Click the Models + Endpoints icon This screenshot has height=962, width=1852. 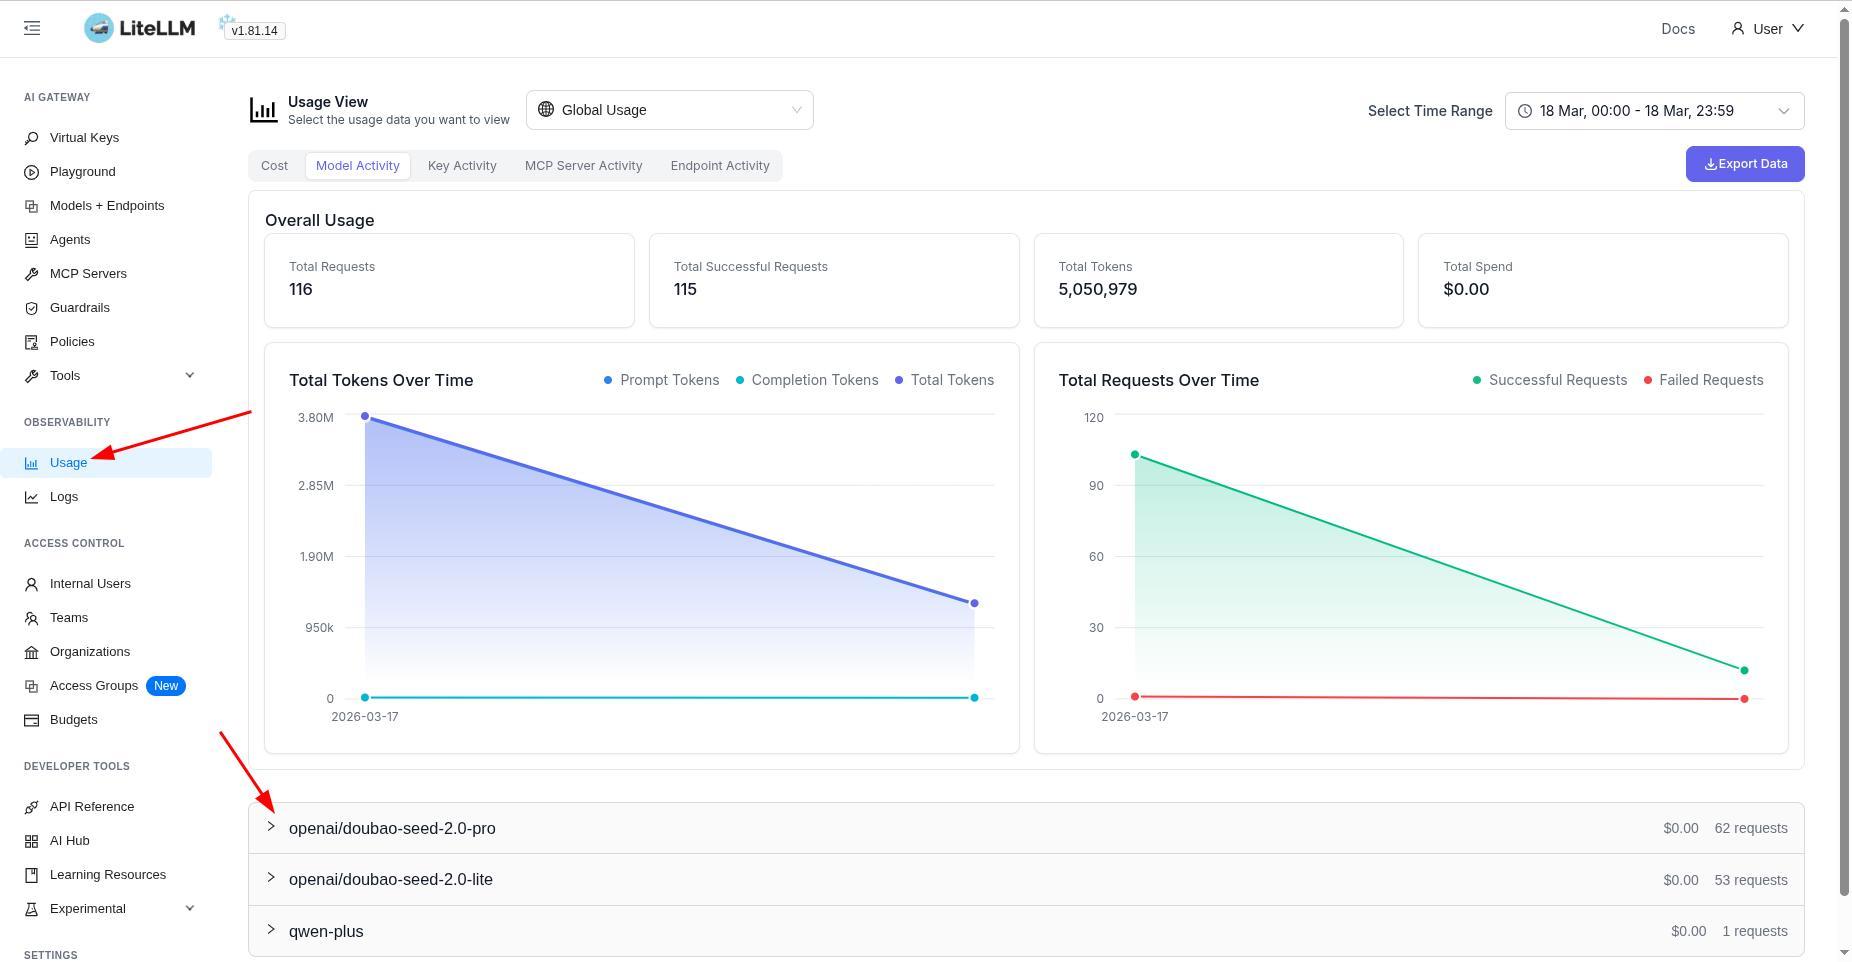(x=31, y=206)
